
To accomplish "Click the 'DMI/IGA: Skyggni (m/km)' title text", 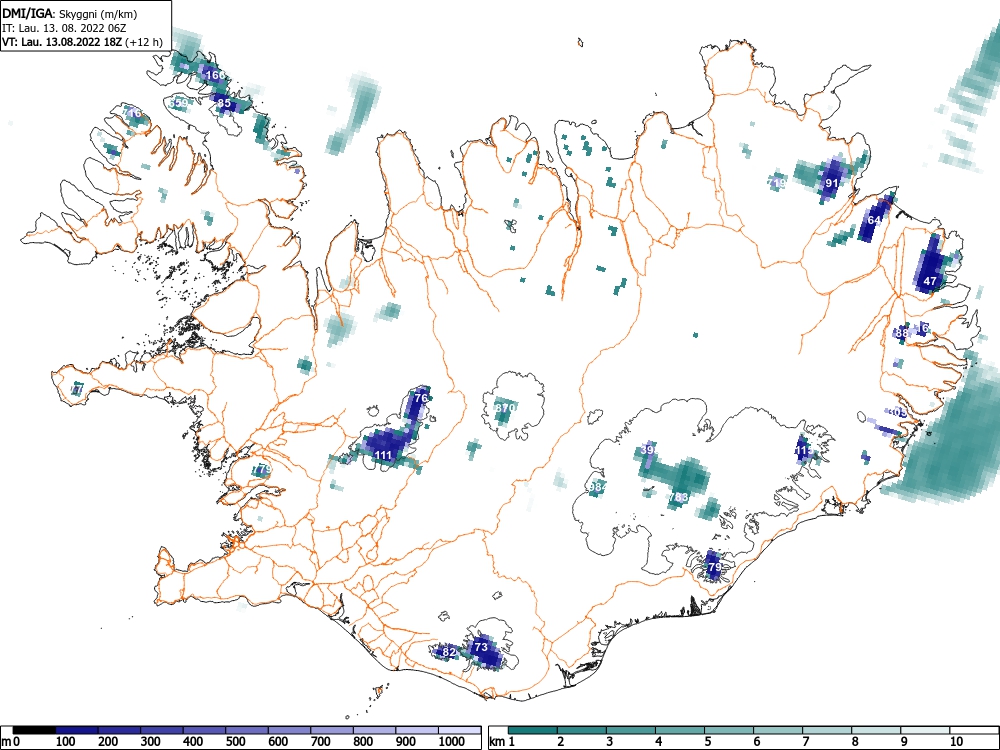I will pos(70,13).
